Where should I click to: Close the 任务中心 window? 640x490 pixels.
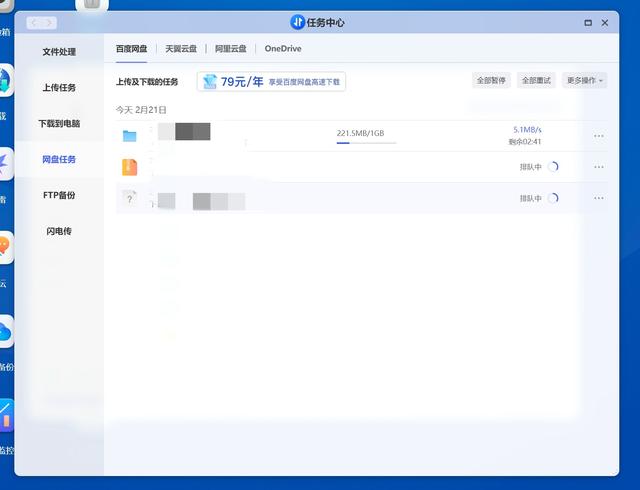point(605,23)
